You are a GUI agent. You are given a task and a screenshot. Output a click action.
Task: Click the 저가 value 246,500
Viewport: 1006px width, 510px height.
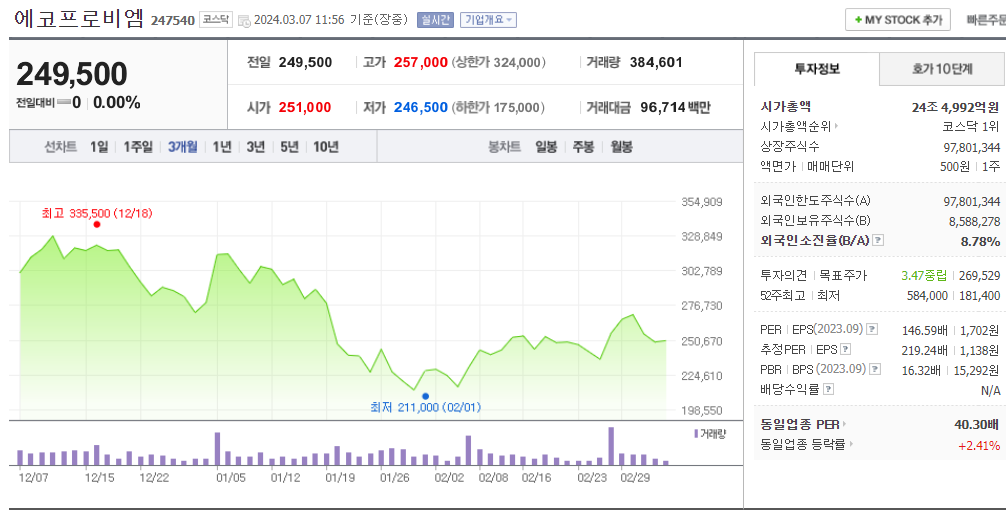[x=421, y=107]
